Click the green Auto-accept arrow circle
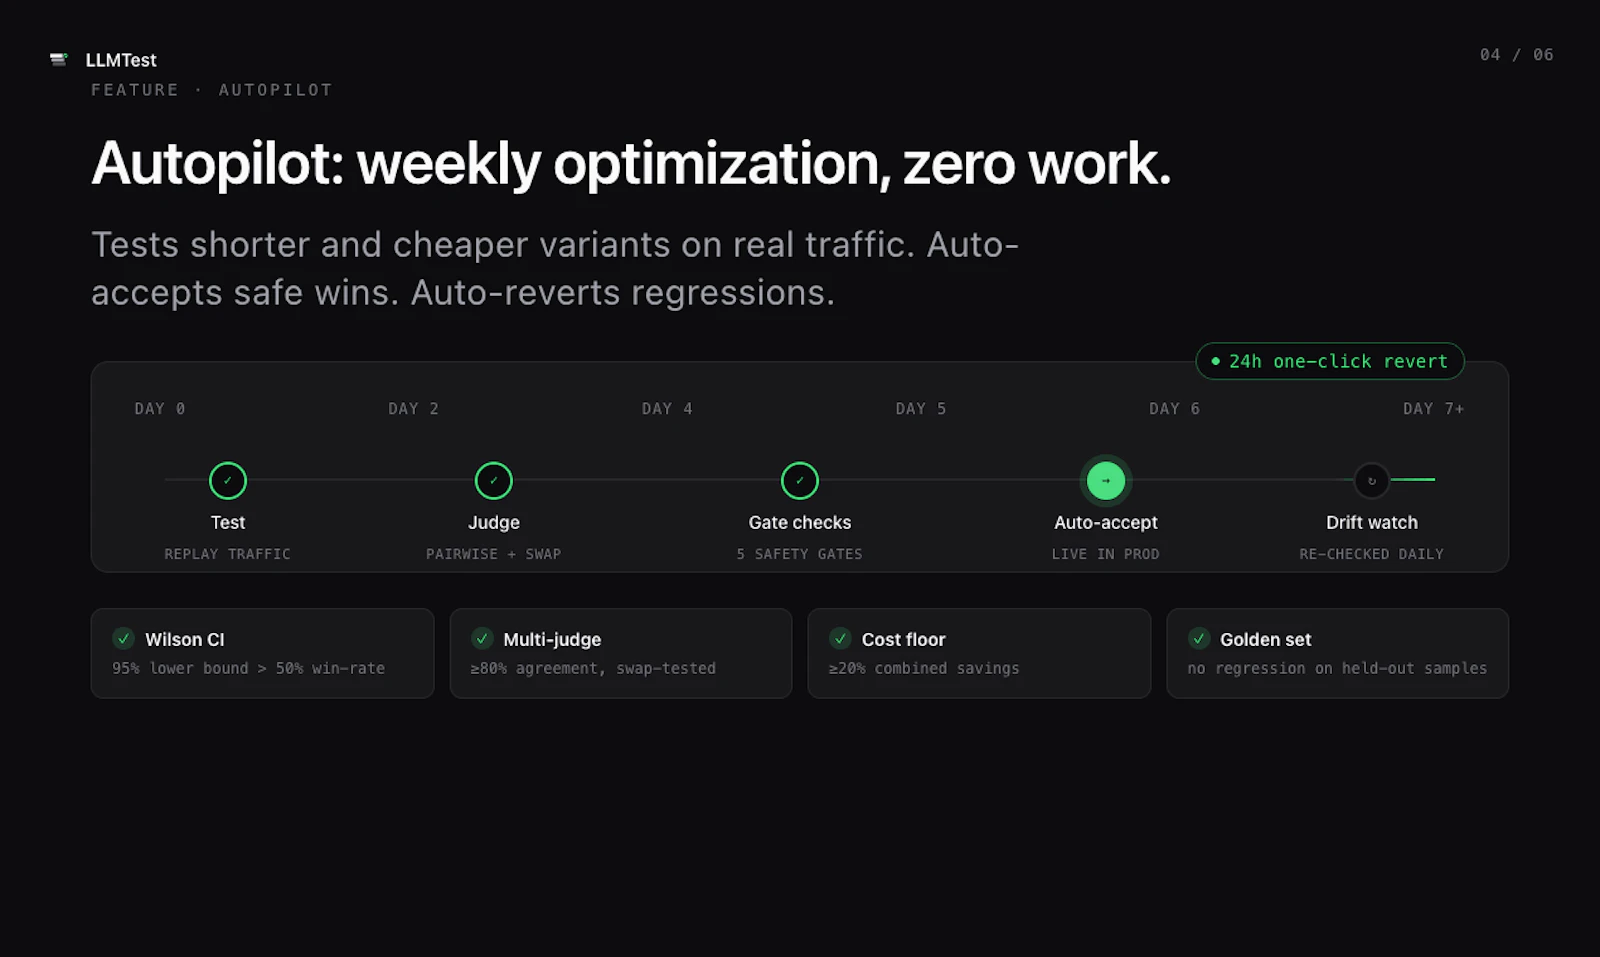Viewport: 1600px width, 957px height. tap(1106, 481)
